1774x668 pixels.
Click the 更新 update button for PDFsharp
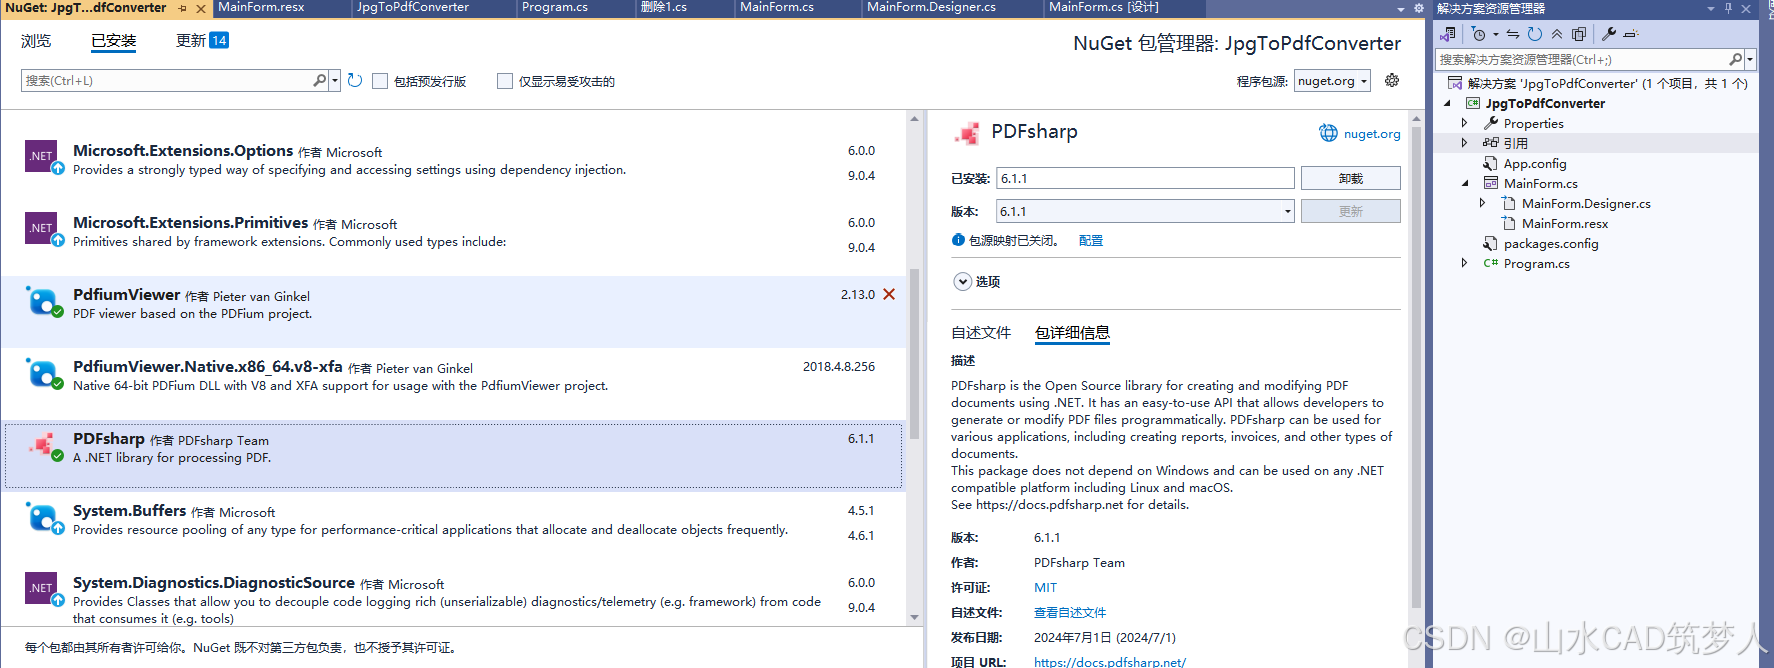(1350, 211)
